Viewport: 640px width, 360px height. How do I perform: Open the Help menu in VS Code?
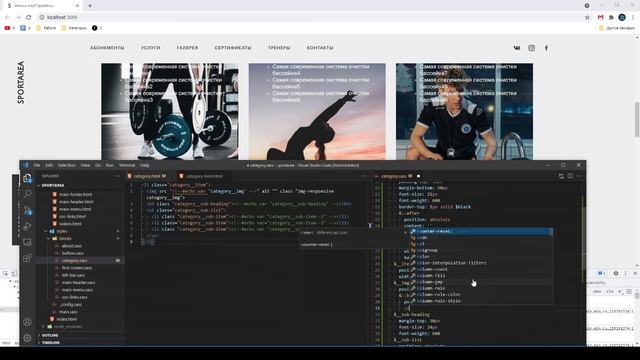[x=144, y=165]
